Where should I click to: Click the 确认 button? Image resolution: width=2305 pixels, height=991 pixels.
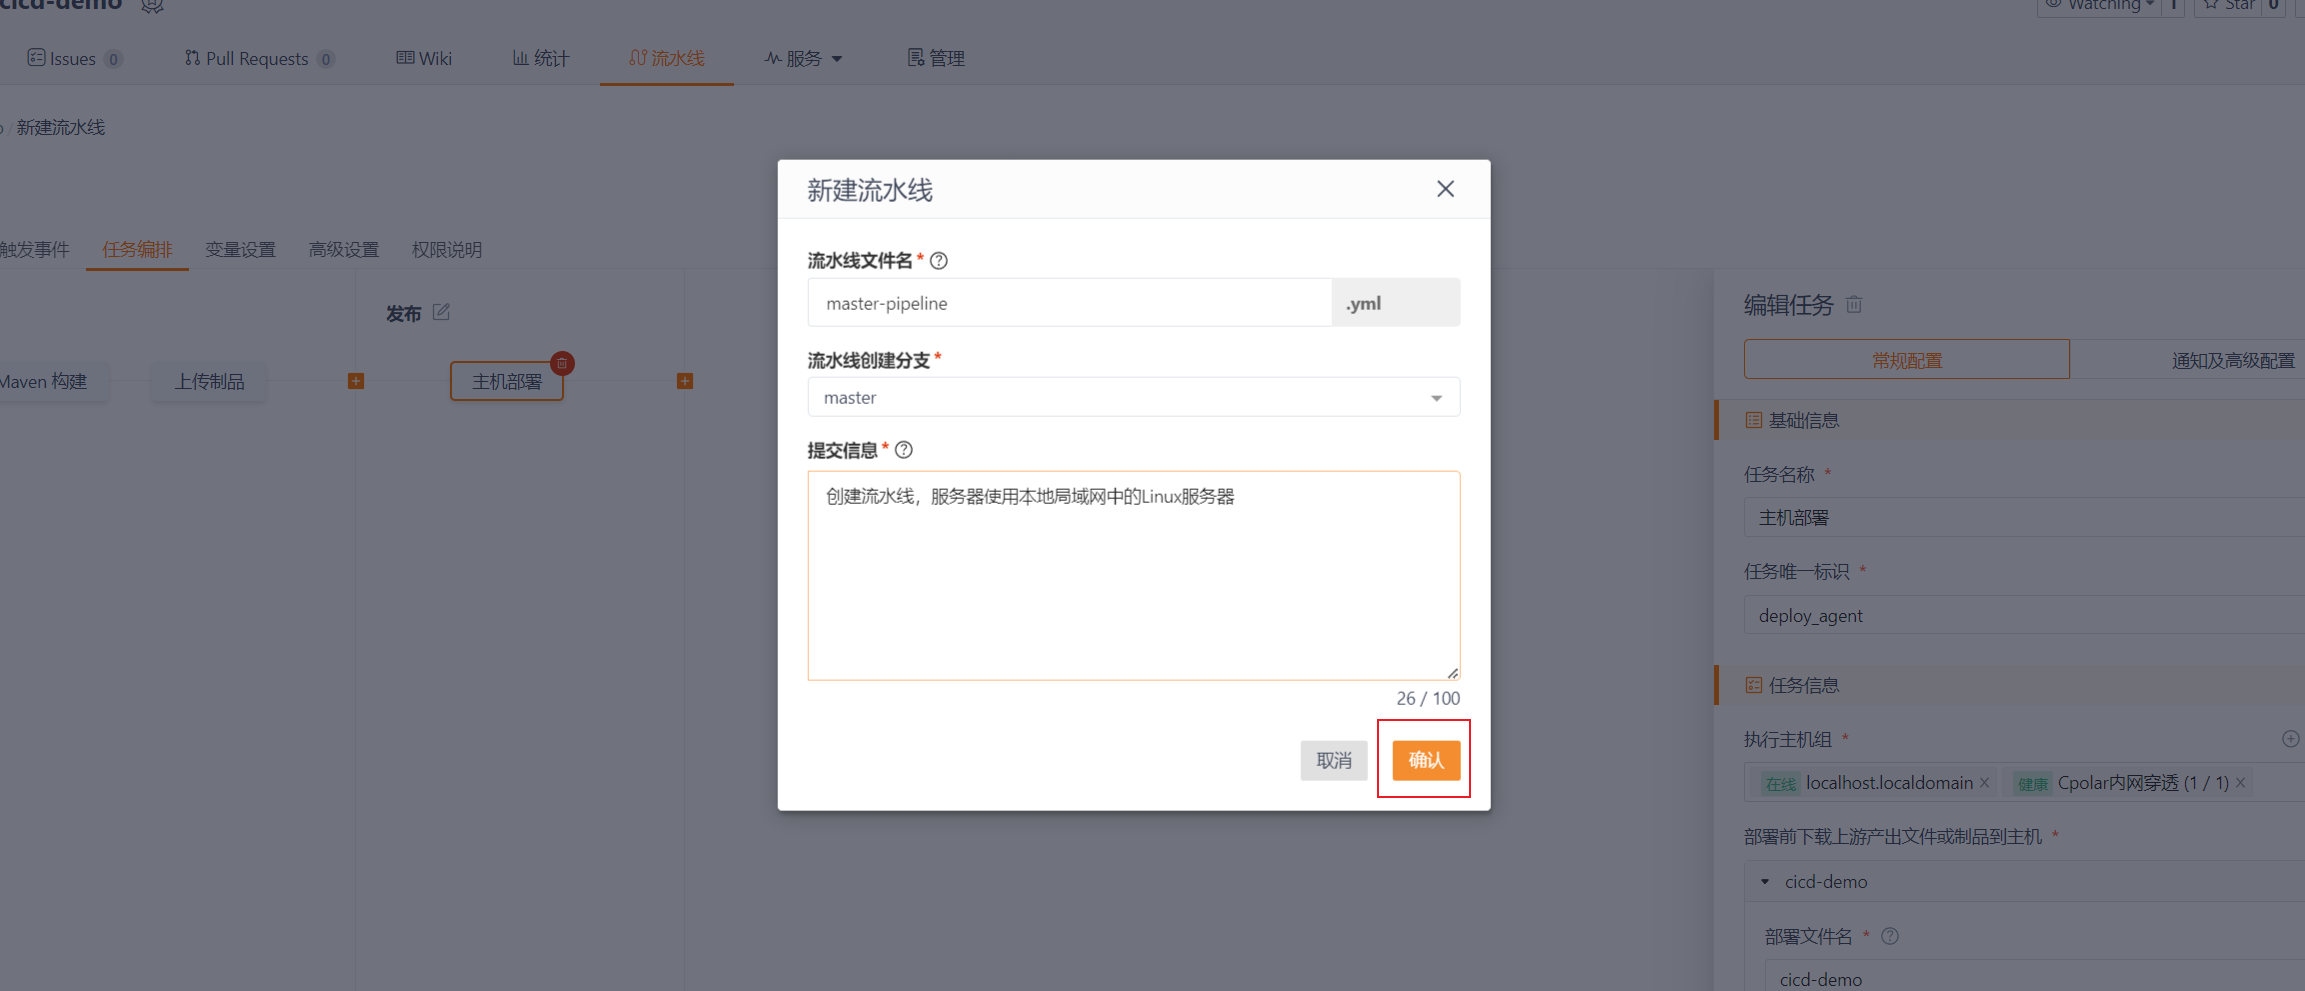(1426, 760)
